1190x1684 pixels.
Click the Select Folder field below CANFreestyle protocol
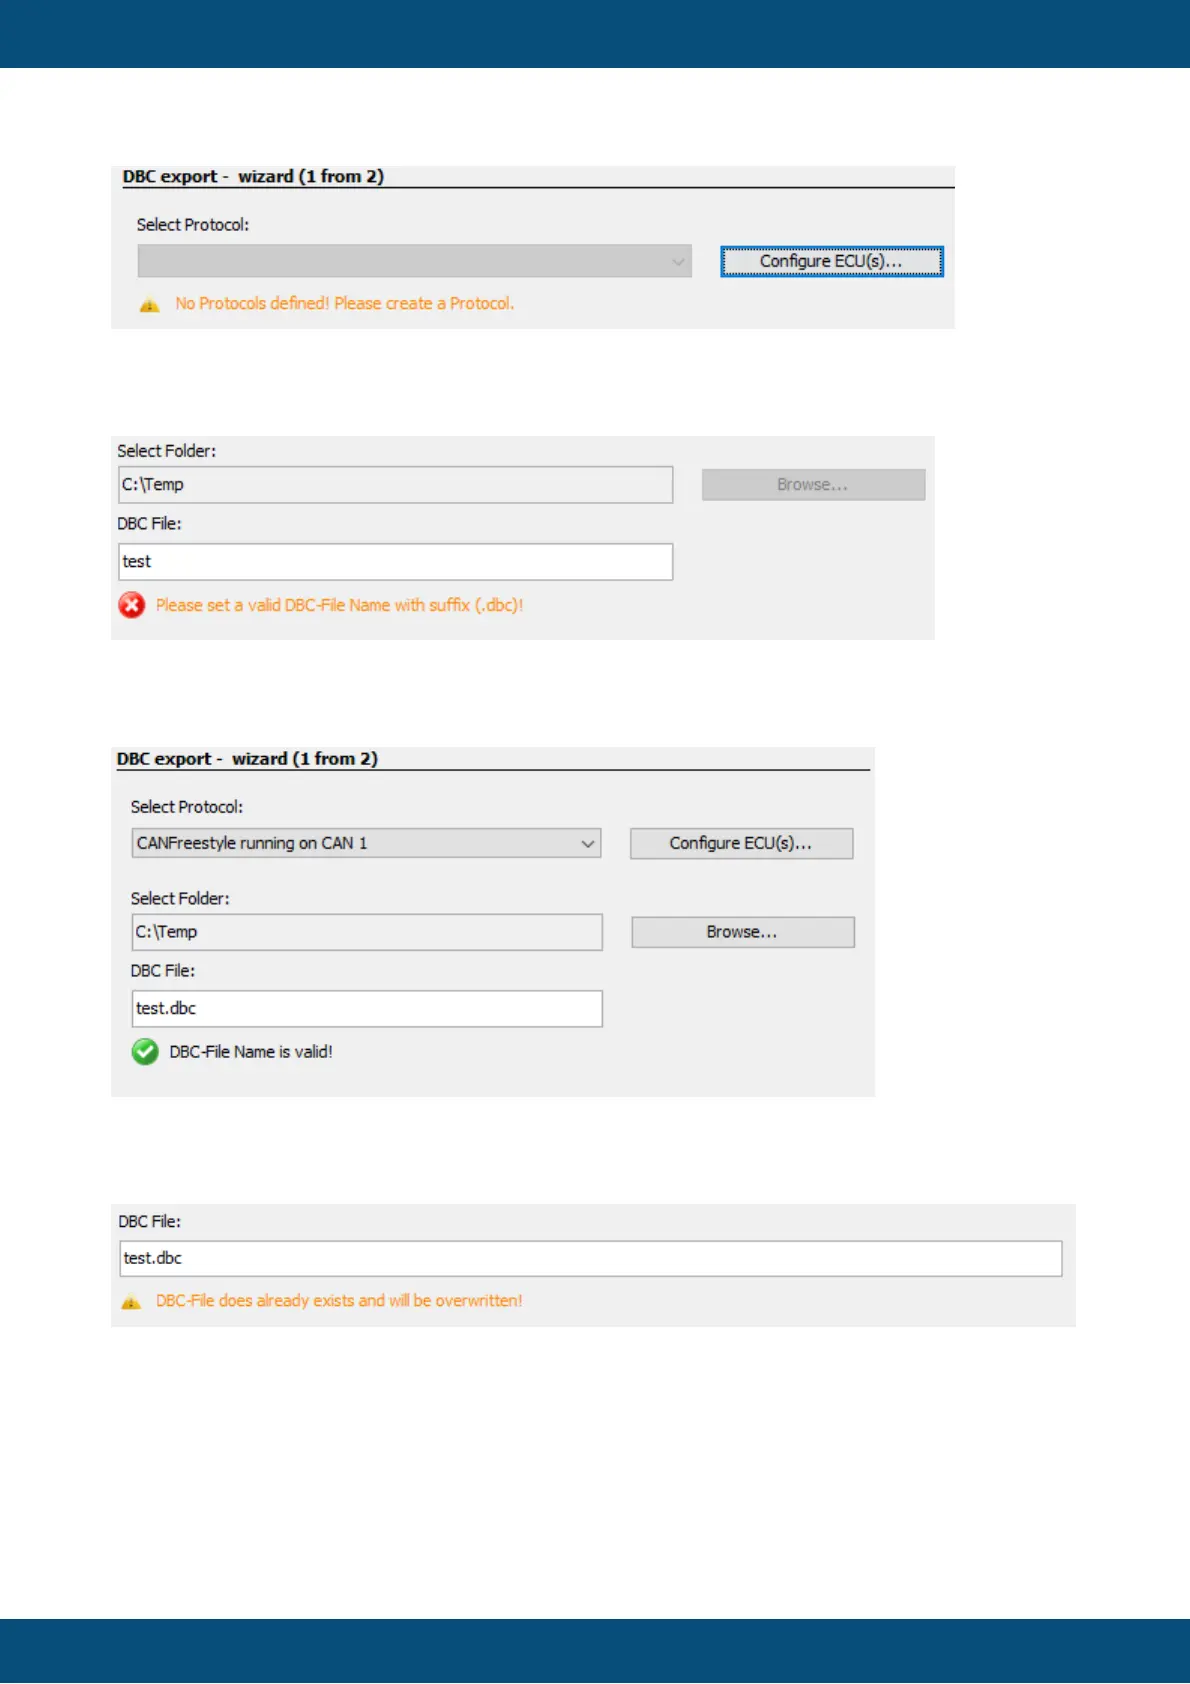point(366,932)
